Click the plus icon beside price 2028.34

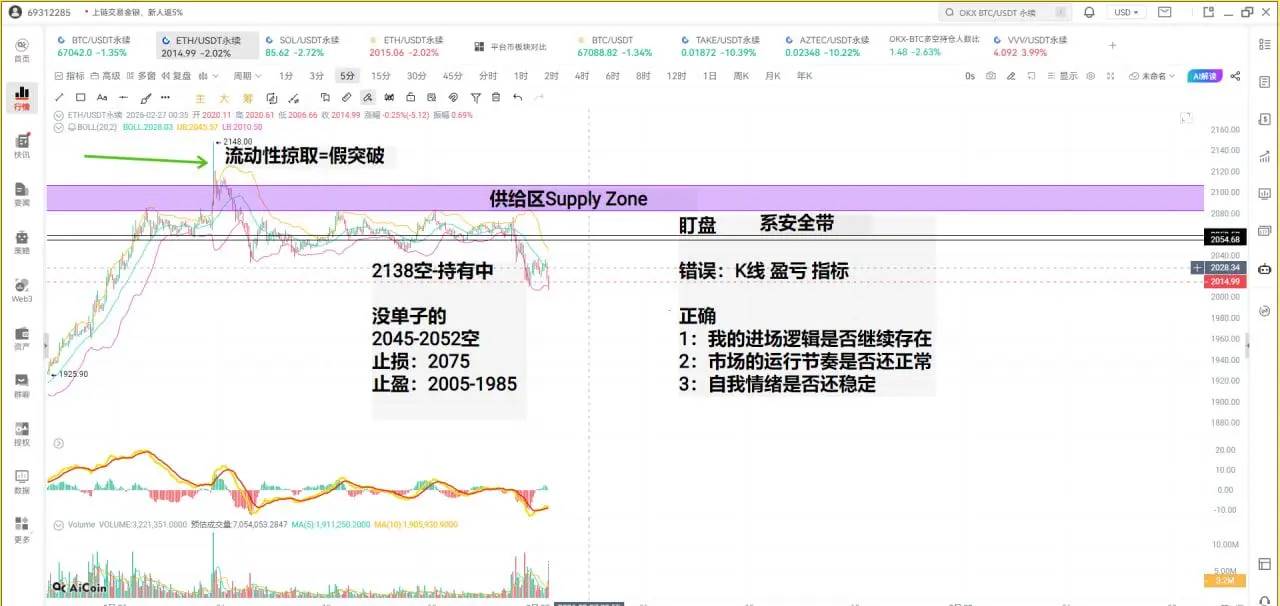pyautogui.click(x=1197, y=268)
